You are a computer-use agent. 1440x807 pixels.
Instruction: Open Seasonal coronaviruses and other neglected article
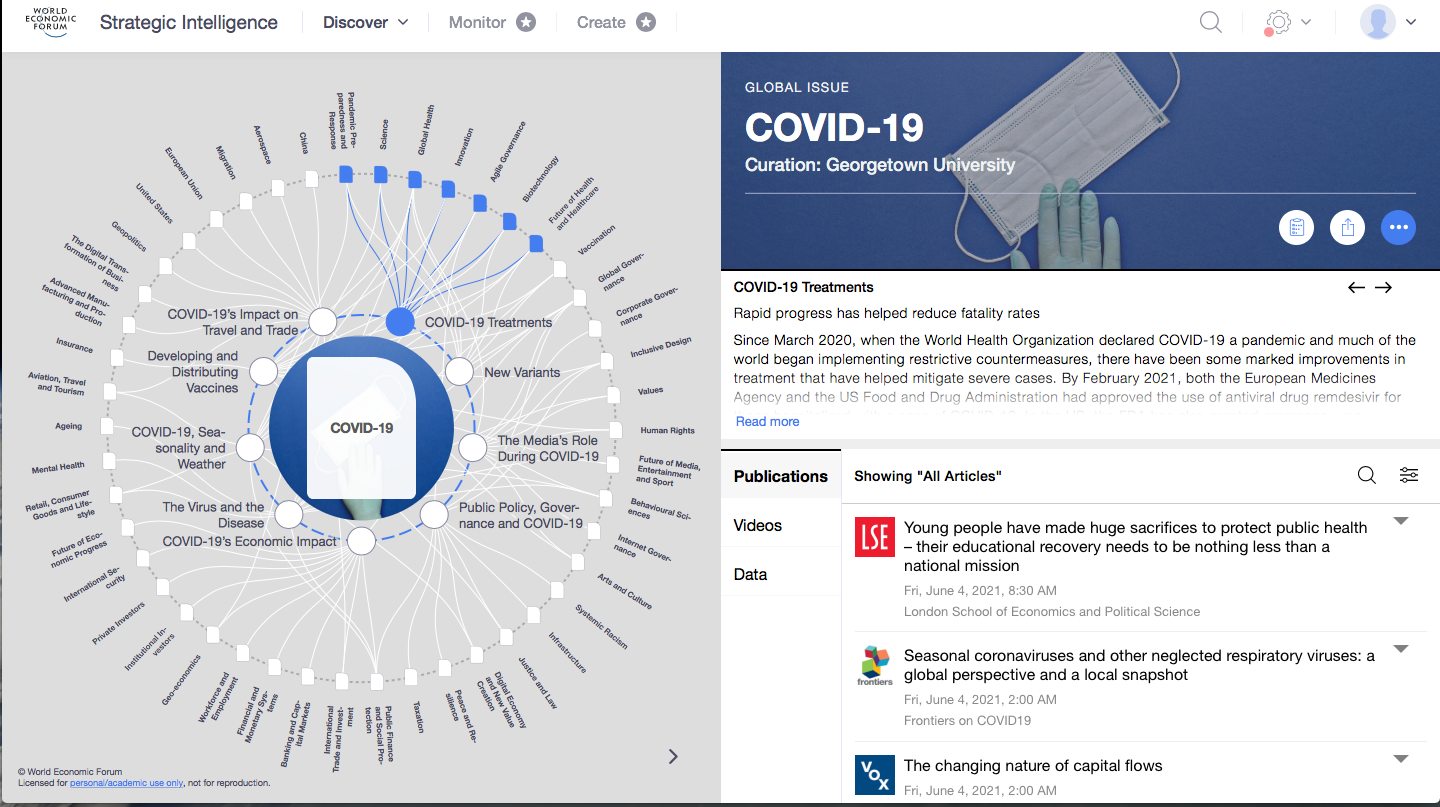1139,665
